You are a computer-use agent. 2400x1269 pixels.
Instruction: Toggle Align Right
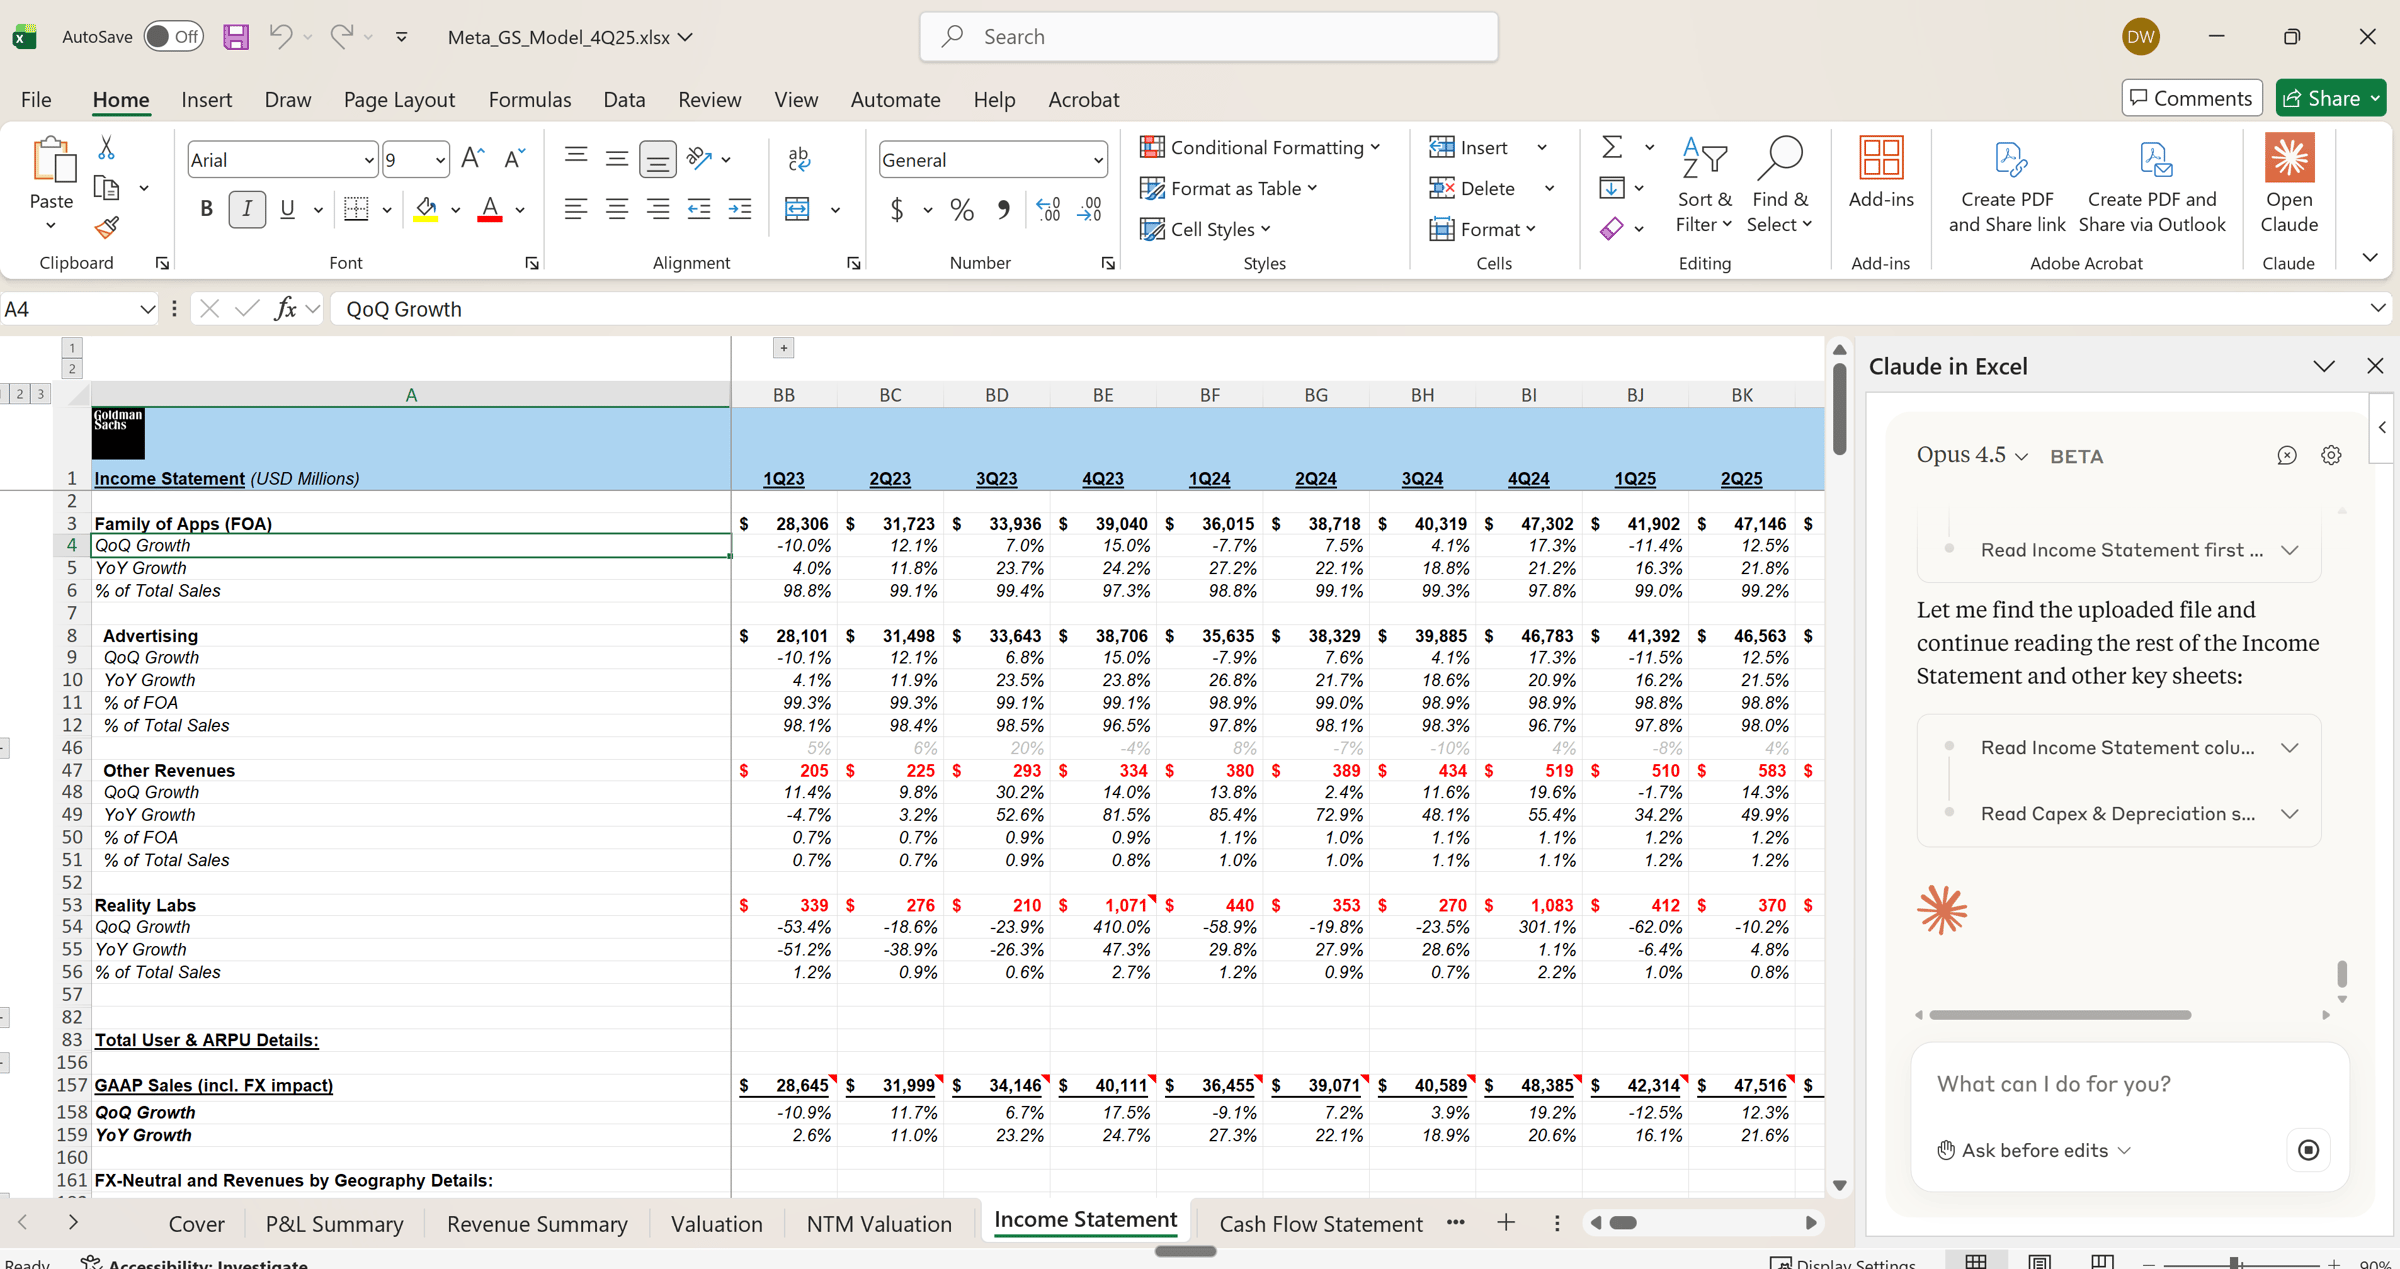658,209
